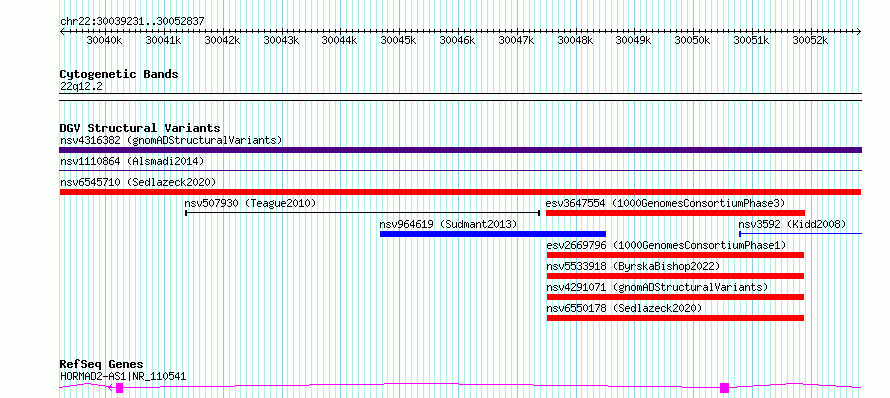
Task: Select the red esv3647554 variant bar
Action: coord(675,213)
